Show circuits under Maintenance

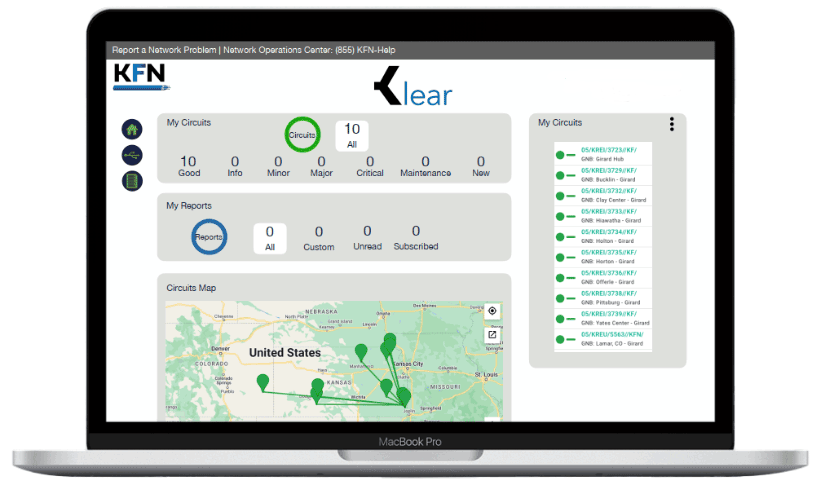[x=425, y=166]
